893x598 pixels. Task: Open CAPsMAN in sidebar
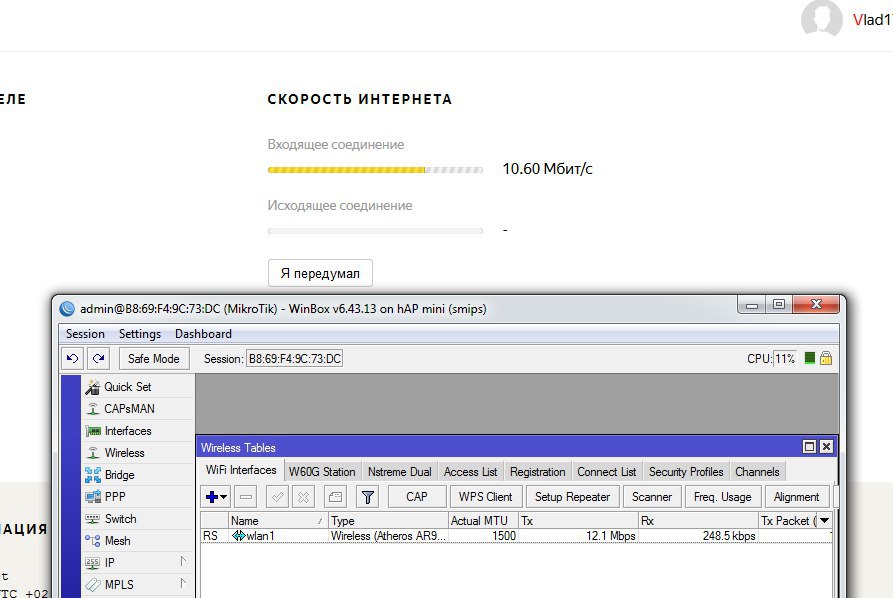pos(138,409)
